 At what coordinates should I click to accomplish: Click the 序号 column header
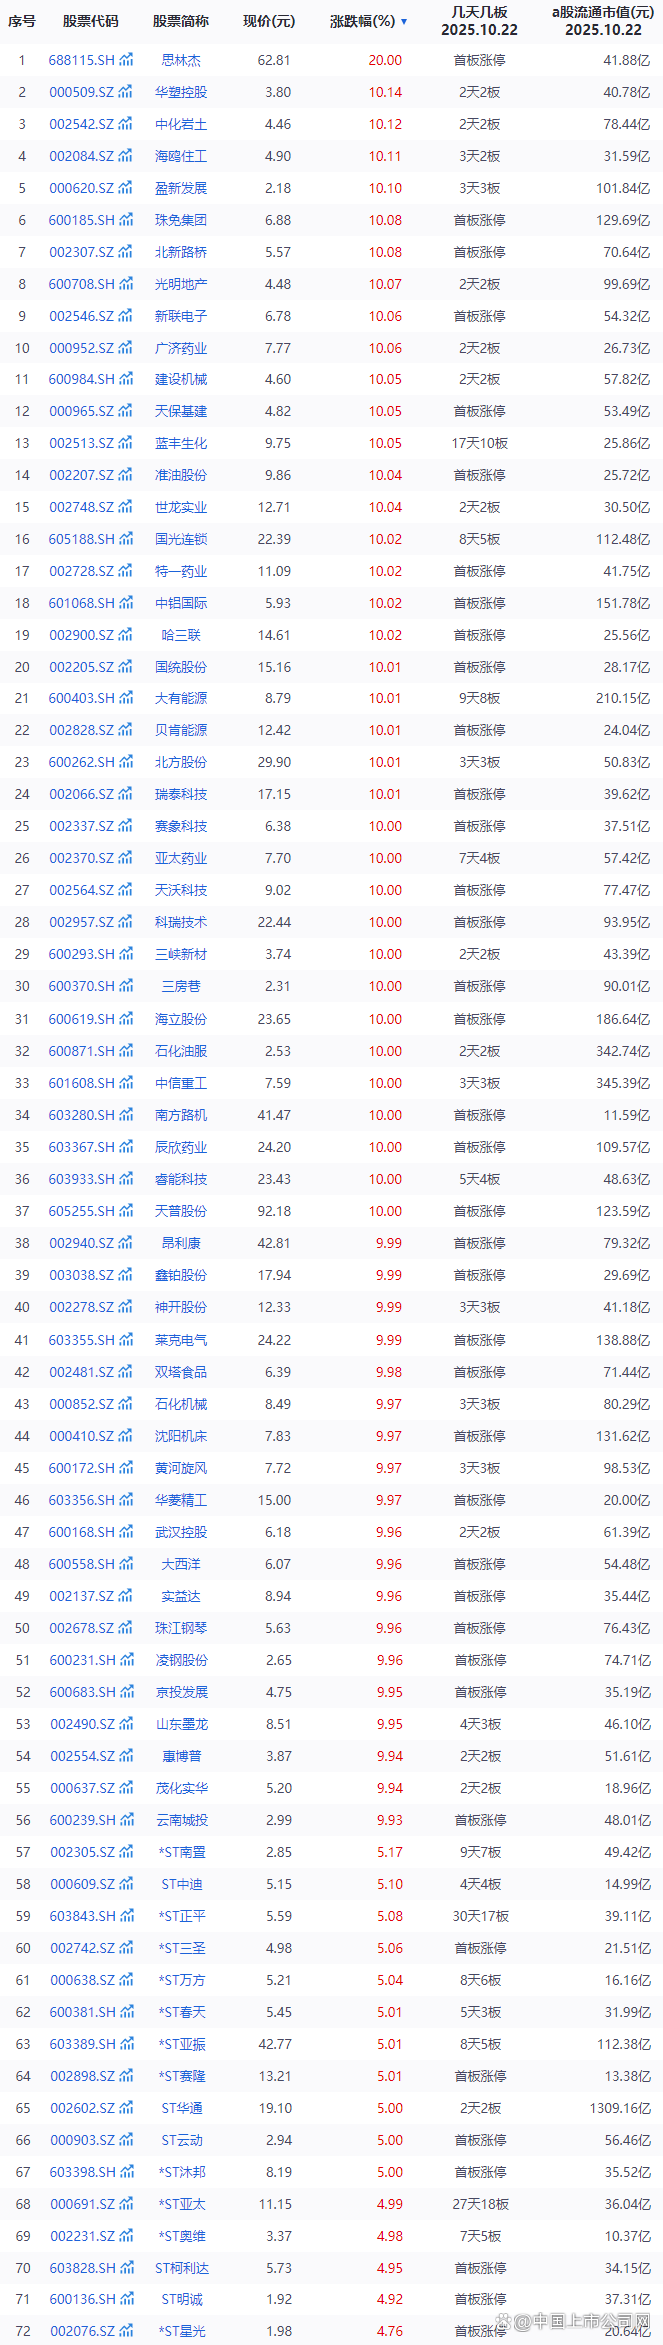pyautogui.click(x=22, y=21)
